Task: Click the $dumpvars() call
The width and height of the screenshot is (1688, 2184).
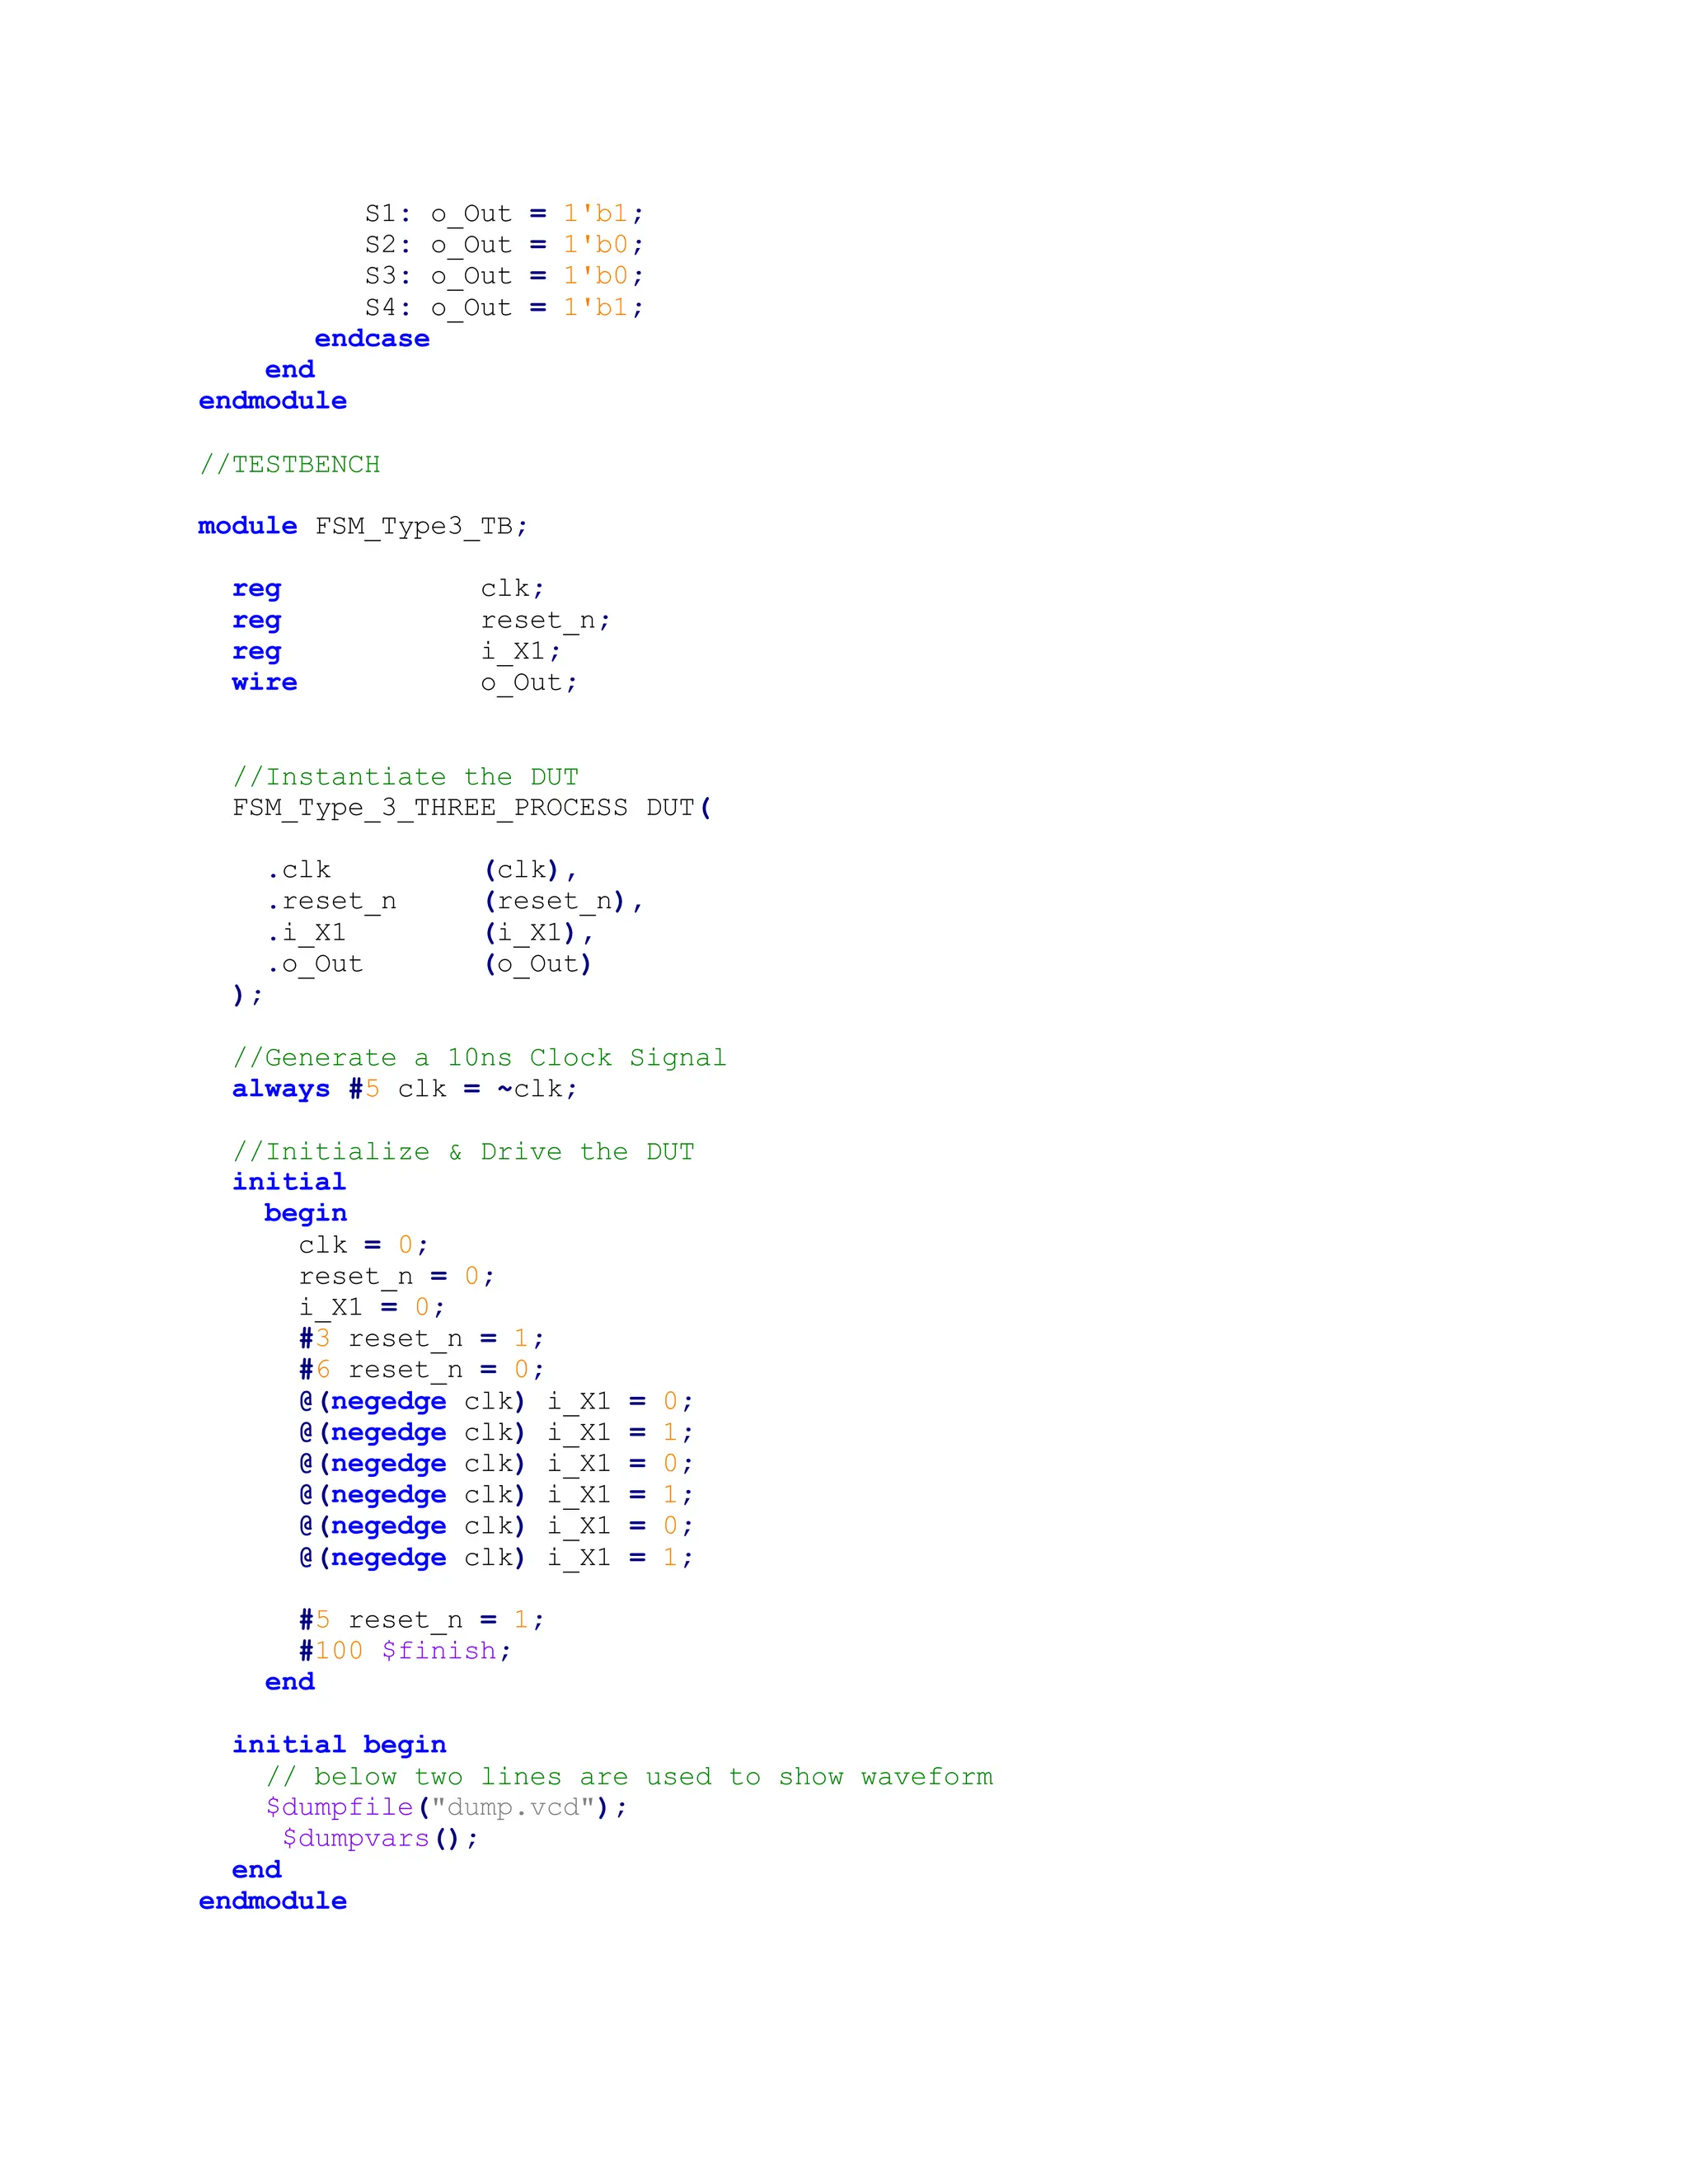Action: 379,1838
